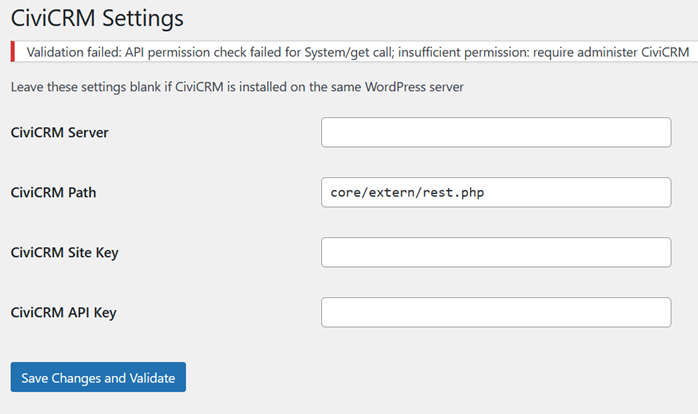
Task: Click the CiviCRM API Key label
Action: pyautogui.click(x=63, y=312)
